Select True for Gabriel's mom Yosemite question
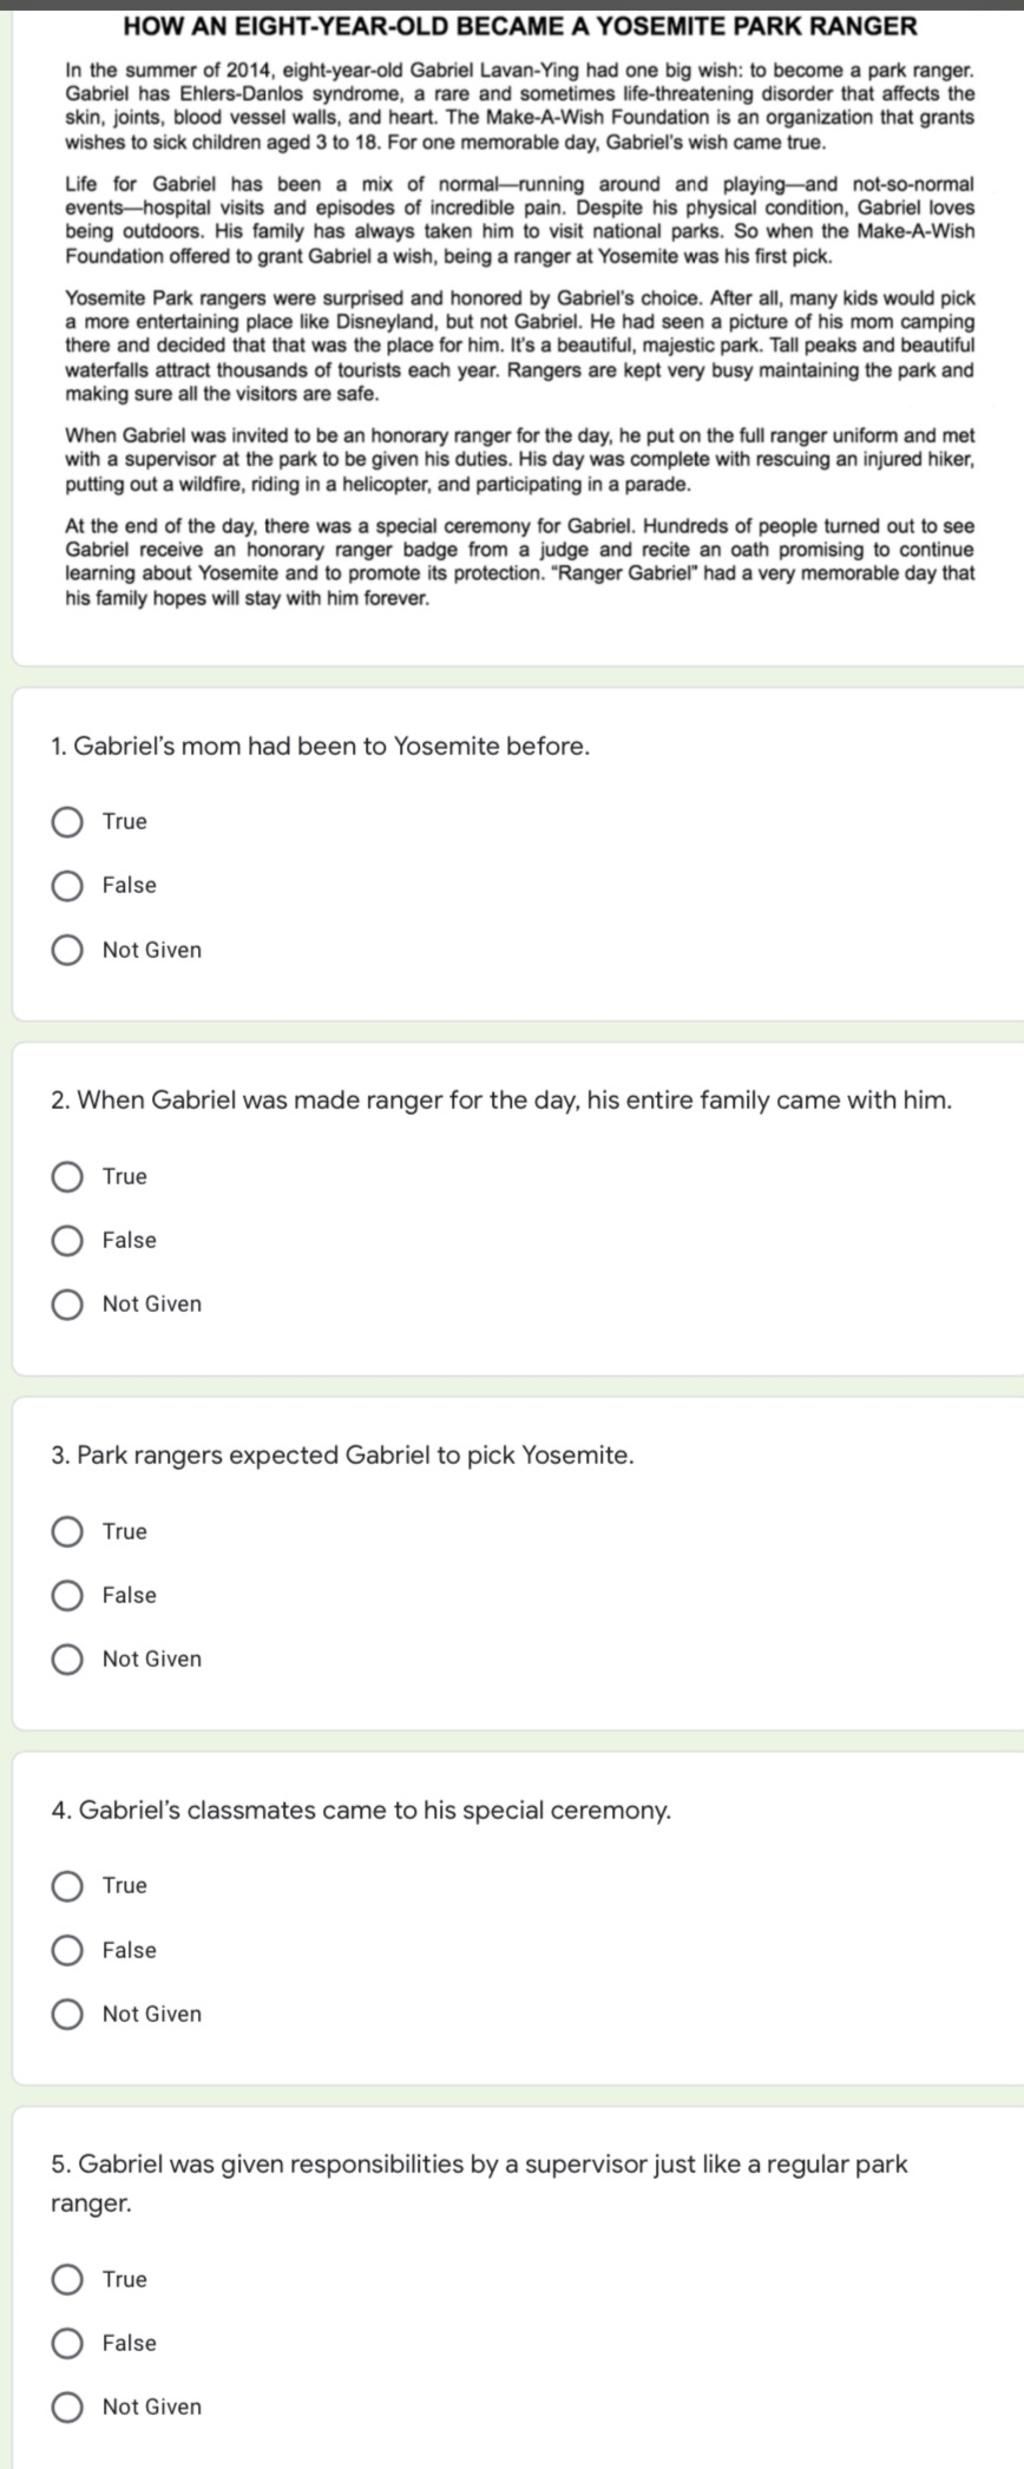The width and height of the screenshot is (1024, 2469). (67, 822)
